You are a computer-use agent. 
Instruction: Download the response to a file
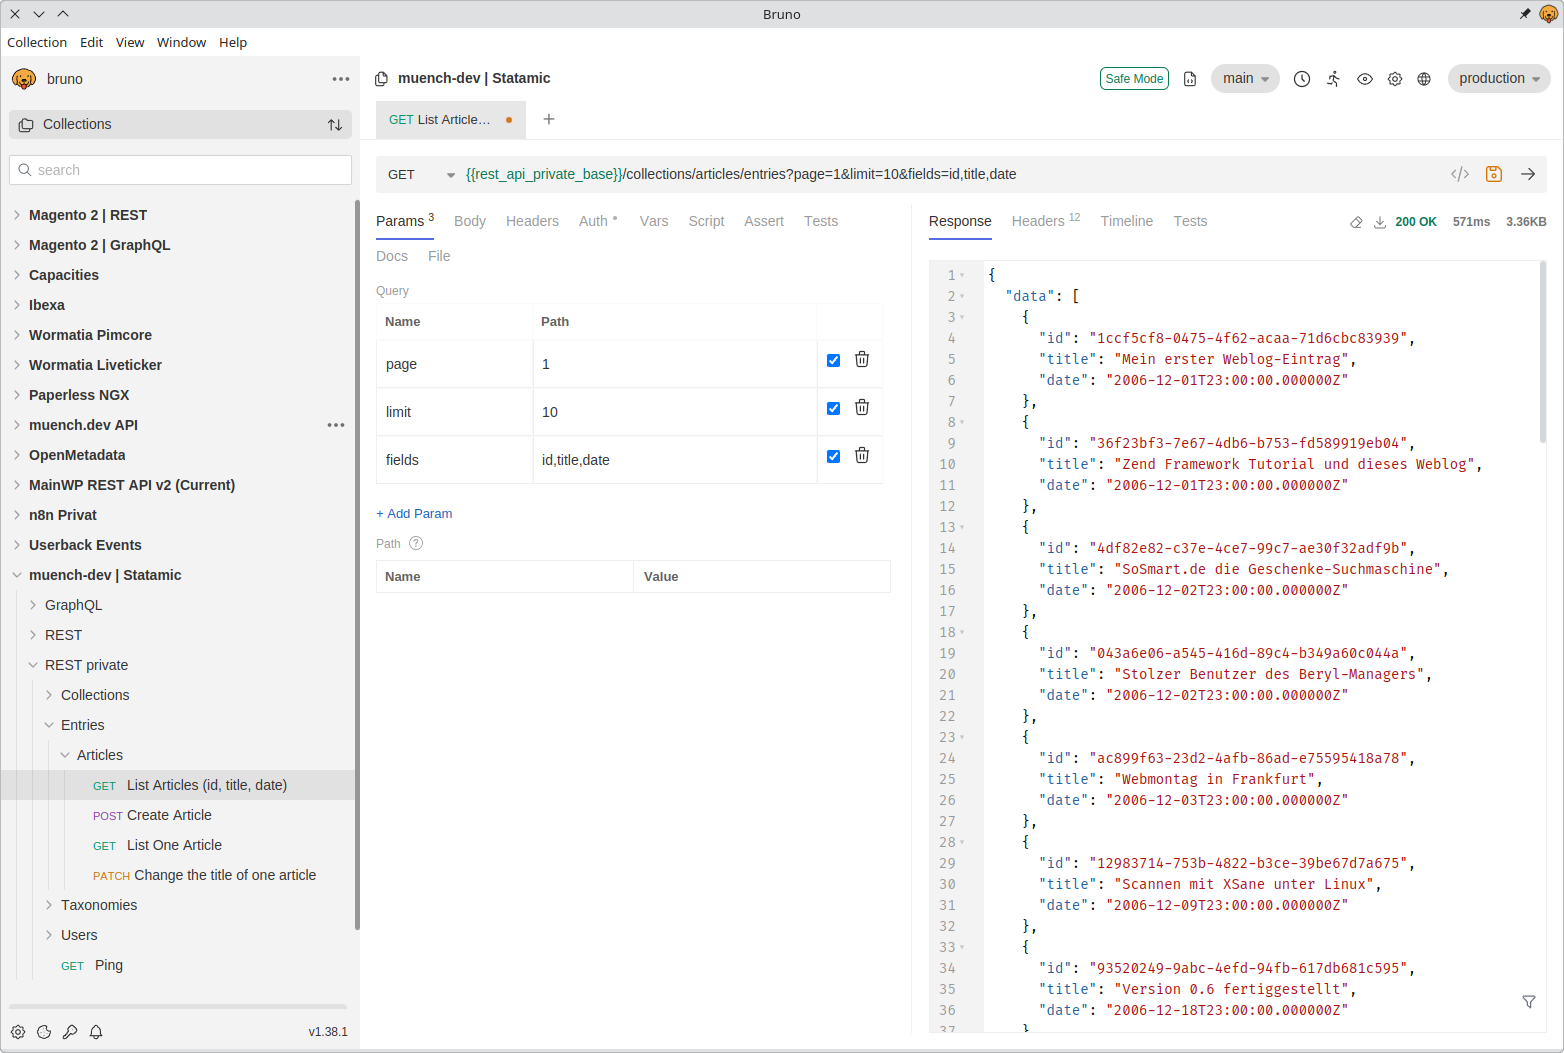1380,222
